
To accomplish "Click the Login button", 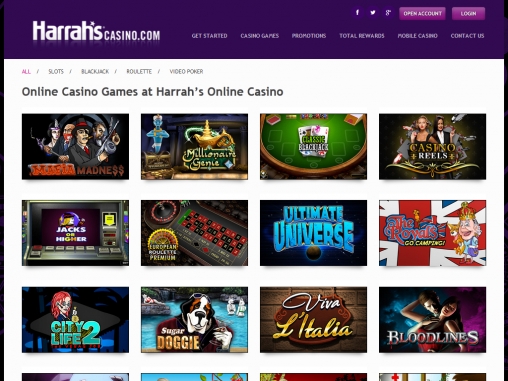I will pos(468,14).
